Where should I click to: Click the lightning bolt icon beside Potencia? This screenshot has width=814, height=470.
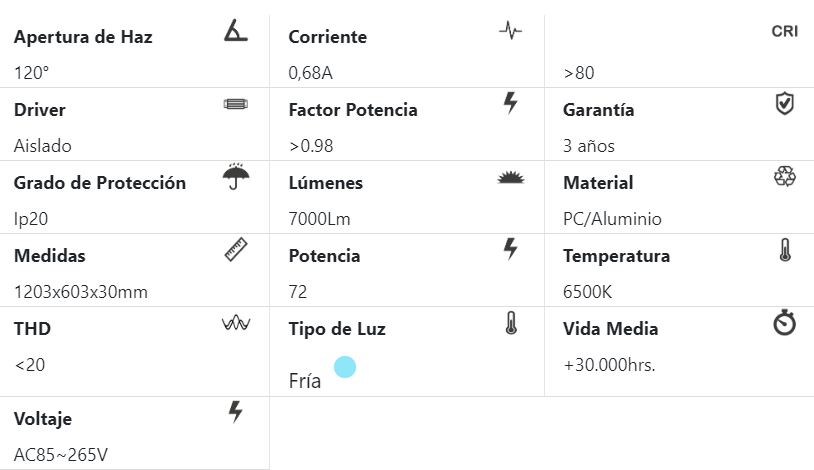[x=510, y=249]
